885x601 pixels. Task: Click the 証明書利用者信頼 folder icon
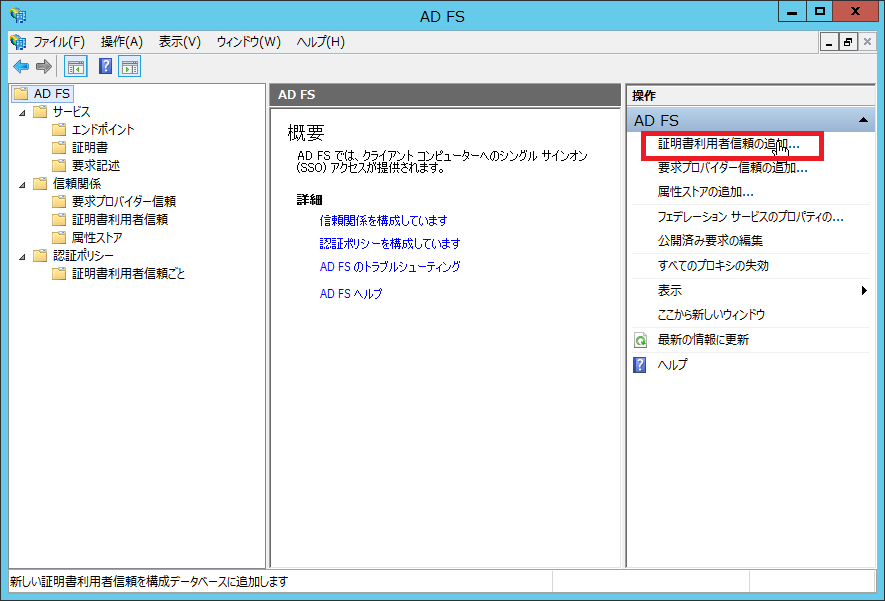59,220
